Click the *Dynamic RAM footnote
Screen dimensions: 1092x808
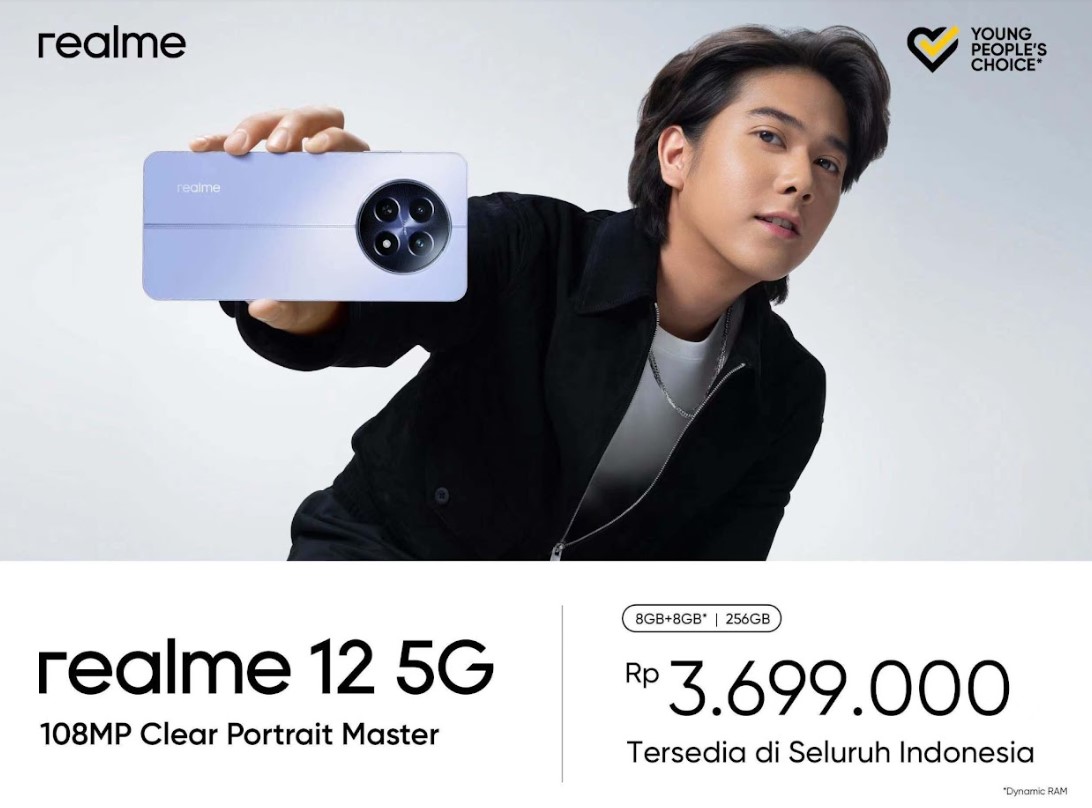click(1035, 791)
